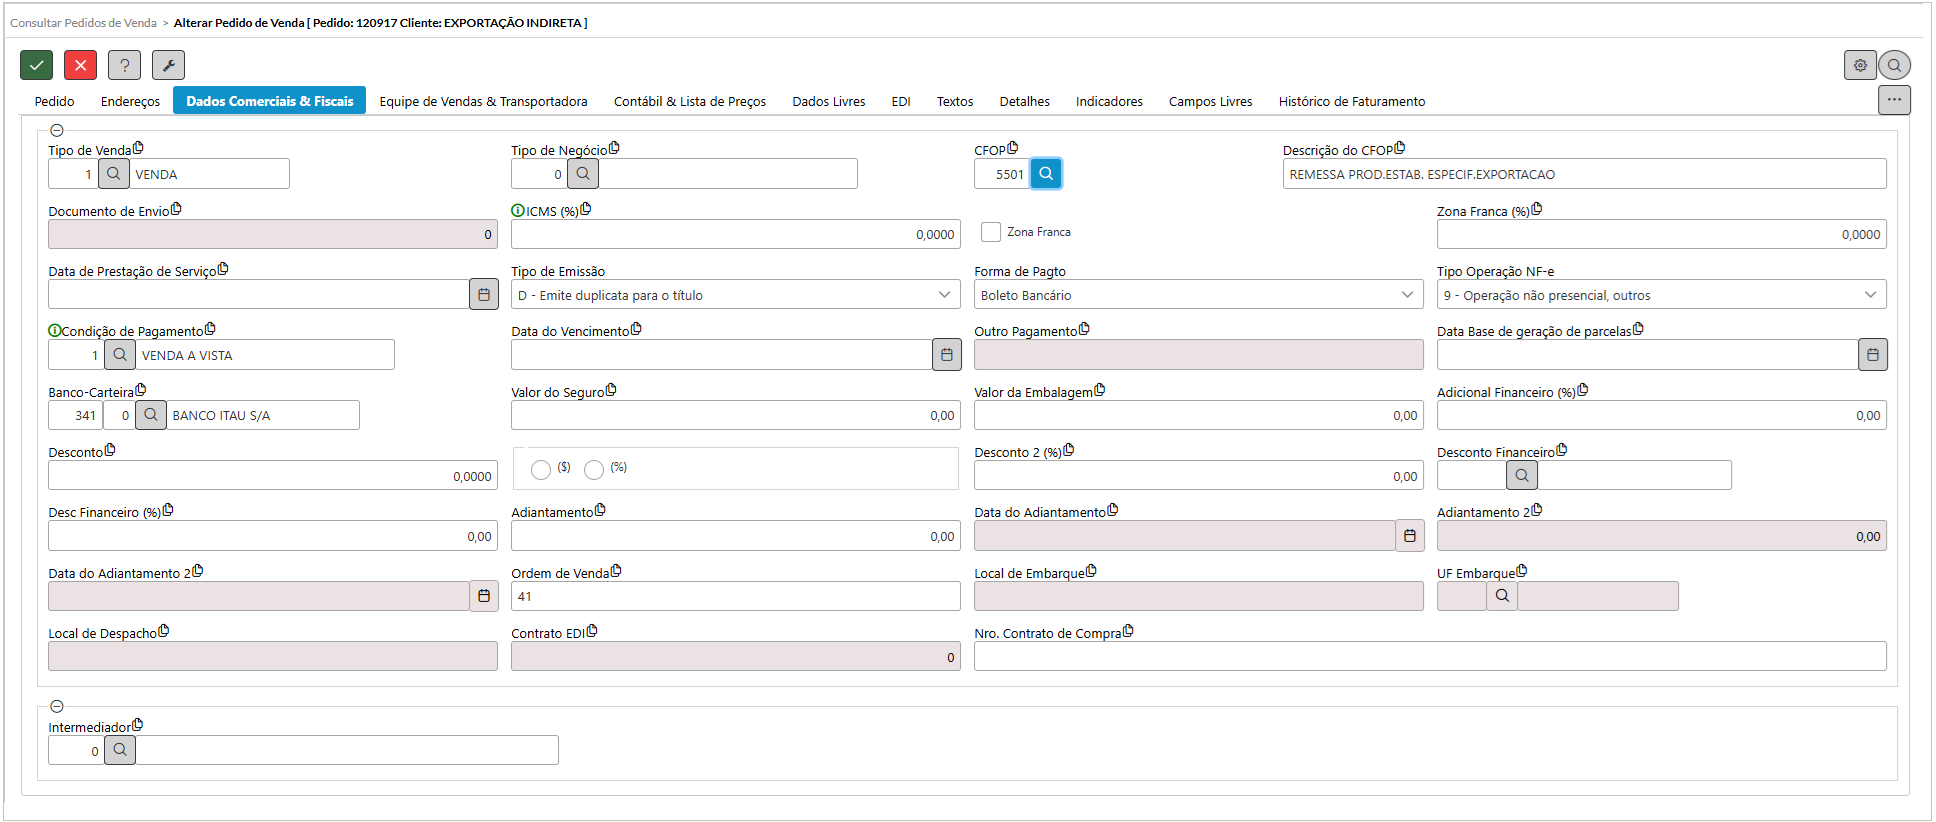Open the wrench tools button

[169, 65]
